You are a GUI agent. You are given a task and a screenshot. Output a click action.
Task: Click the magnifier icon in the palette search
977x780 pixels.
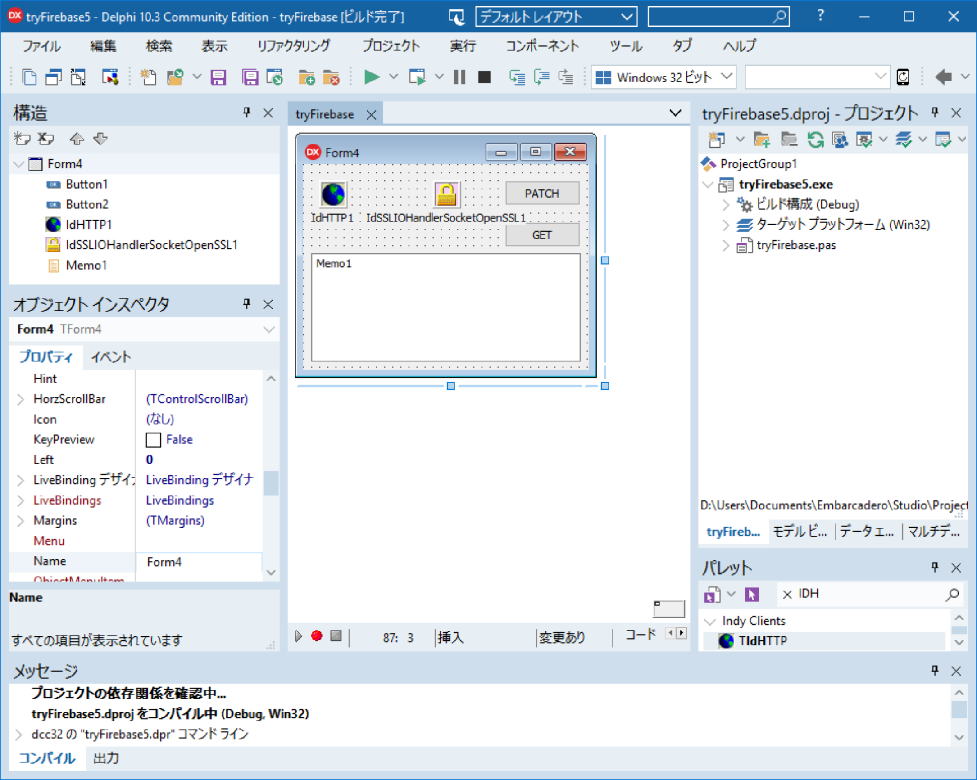coord(952,594)
